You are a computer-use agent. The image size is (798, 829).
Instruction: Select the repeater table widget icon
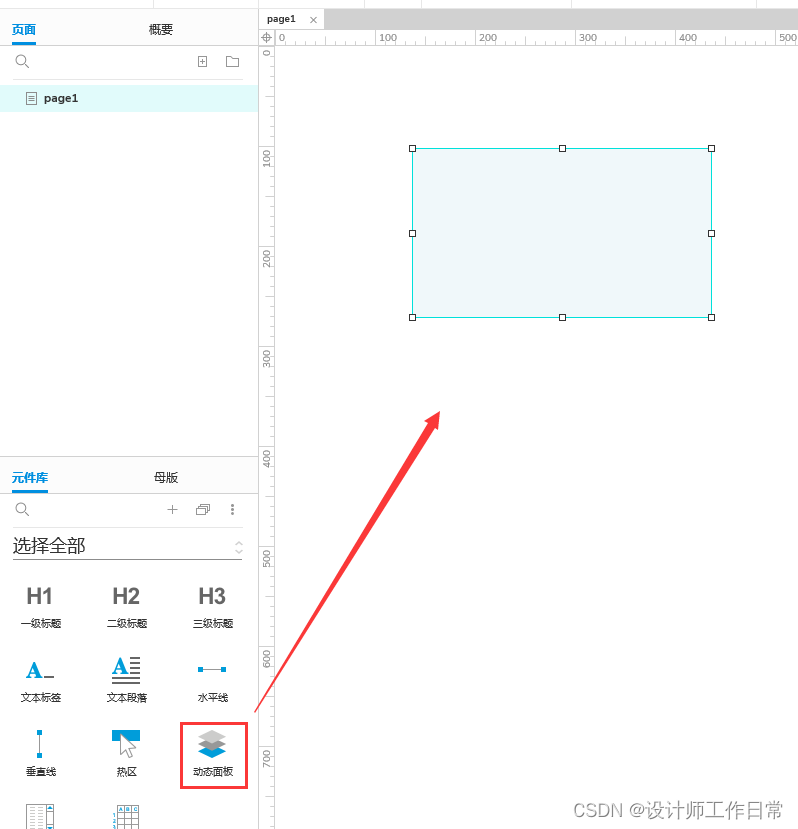(126, 817)
